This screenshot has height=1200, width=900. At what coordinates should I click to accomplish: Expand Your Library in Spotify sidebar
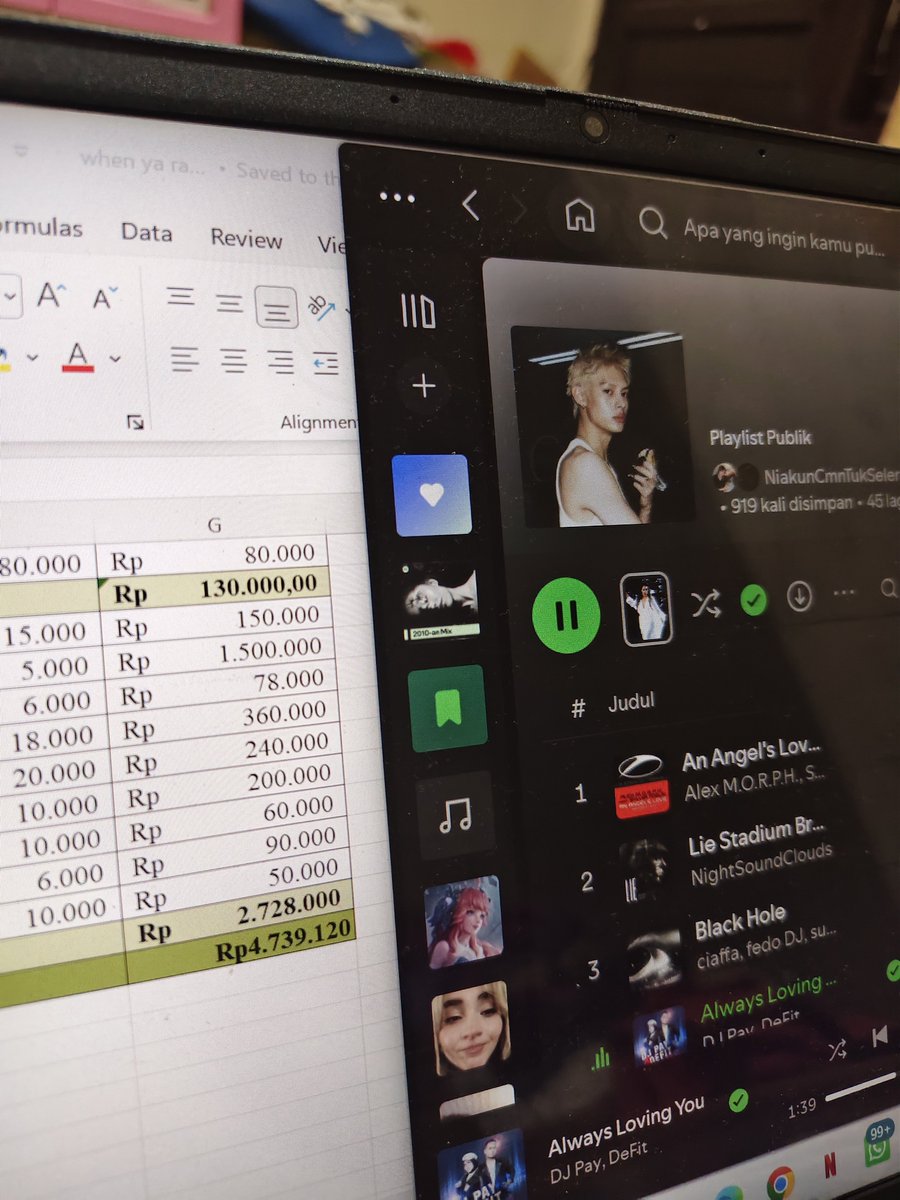pos(418,312)
